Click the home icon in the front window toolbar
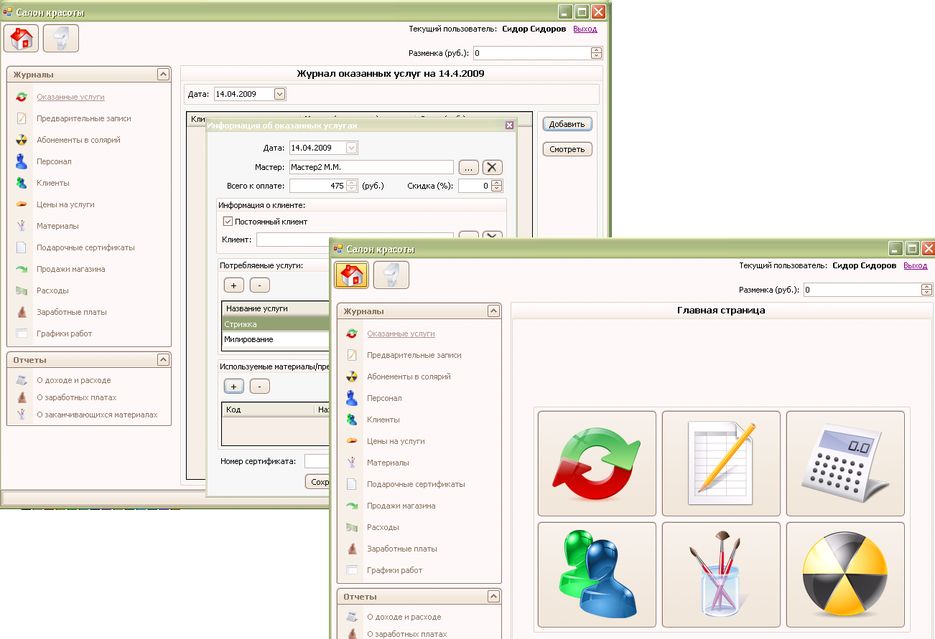The width and height of the screenshot is (935, 639). pyautogui.click(x=351, y=275)
